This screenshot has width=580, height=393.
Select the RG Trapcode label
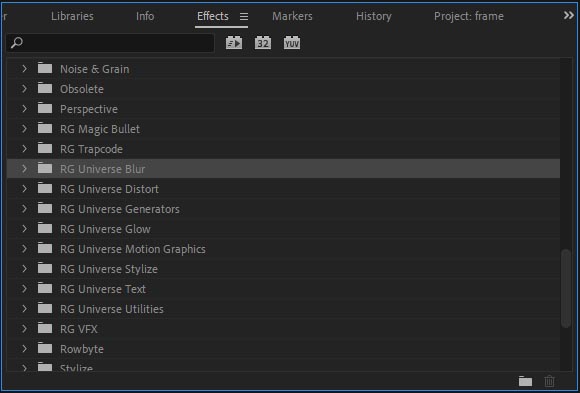pos(91,149)
